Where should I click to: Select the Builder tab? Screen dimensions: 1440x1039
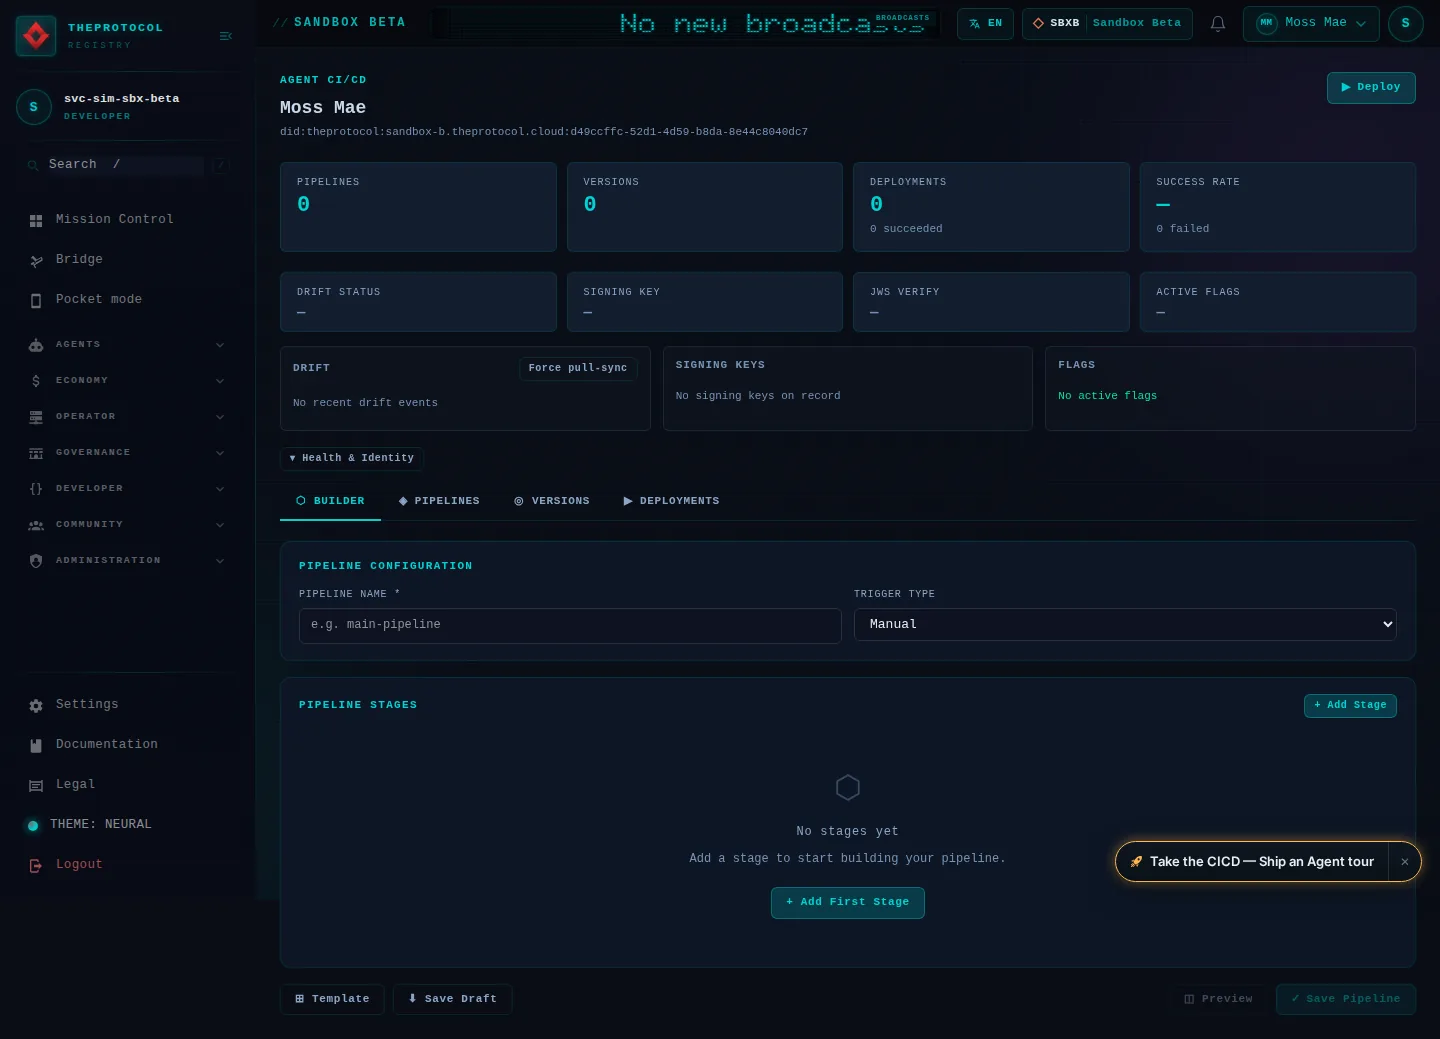[x=330, y=501]
